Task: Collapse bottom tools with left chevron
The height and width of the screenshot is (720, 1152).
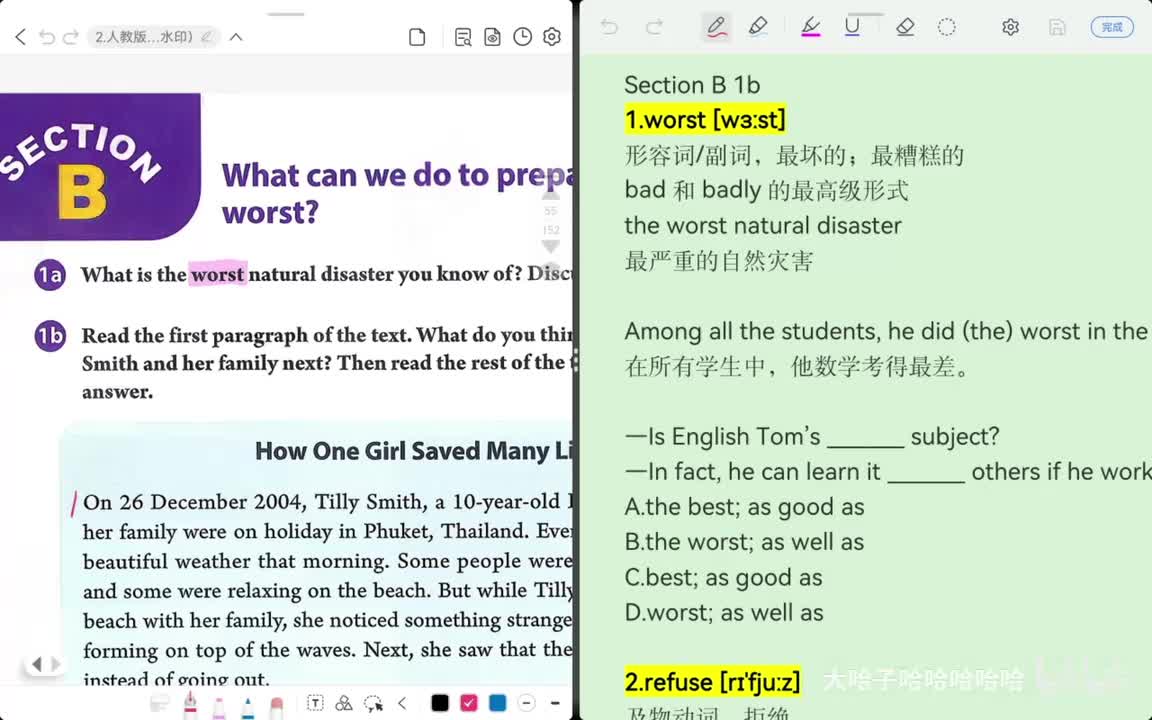Action: point(403,703)
